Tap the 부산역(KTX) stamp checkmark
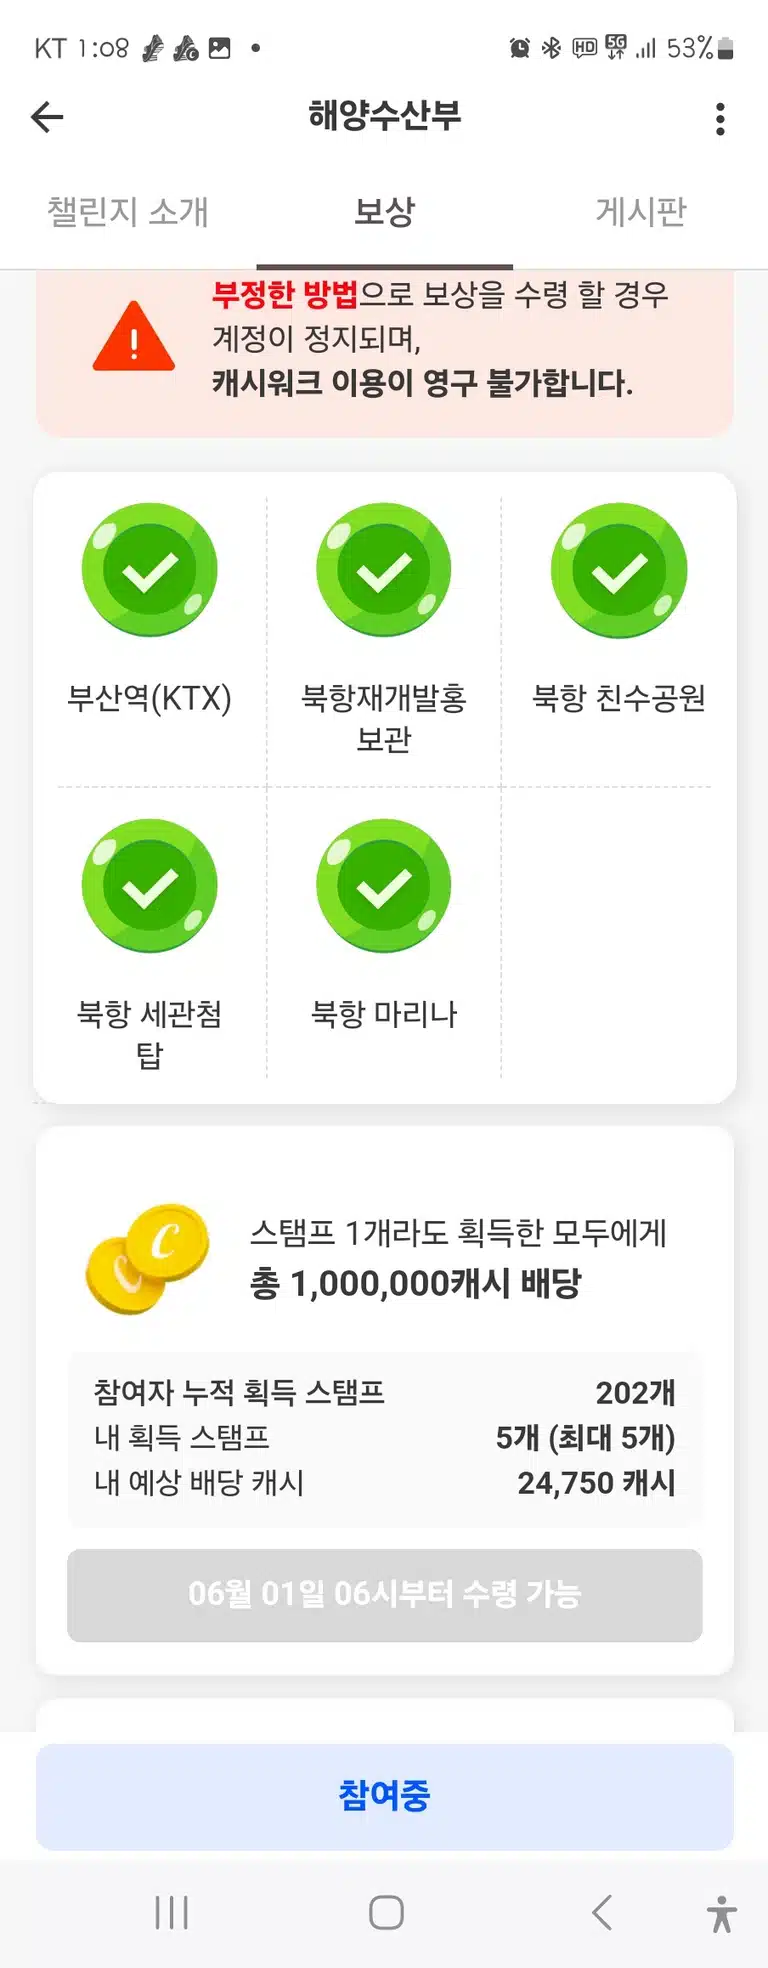 [x=150, y=570]
